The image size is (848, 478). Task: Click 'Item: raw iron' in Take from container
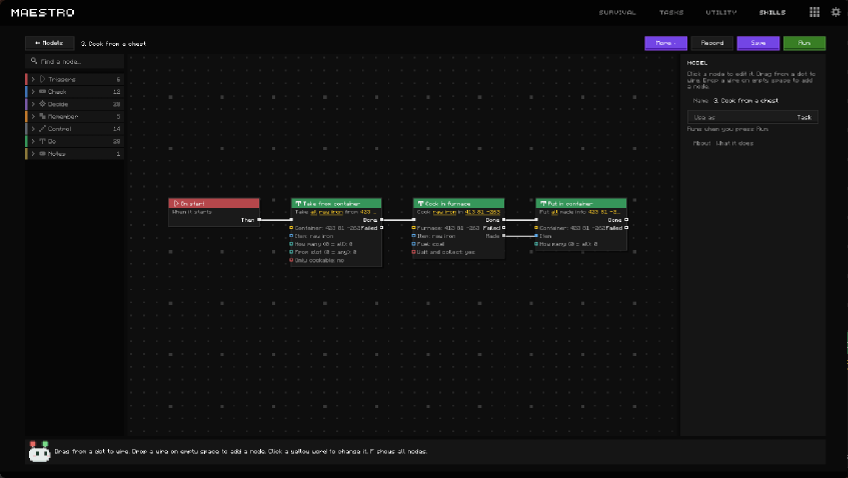314,236
